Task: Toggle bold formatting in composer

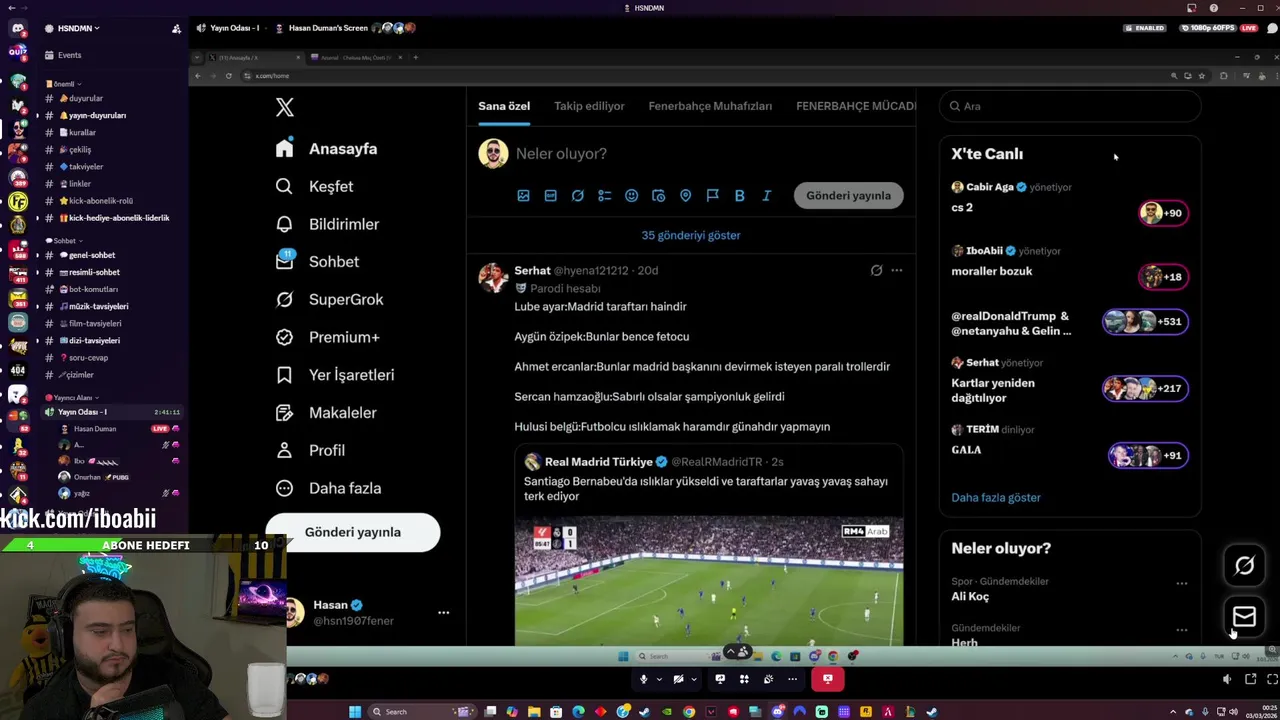Action: 739,196
